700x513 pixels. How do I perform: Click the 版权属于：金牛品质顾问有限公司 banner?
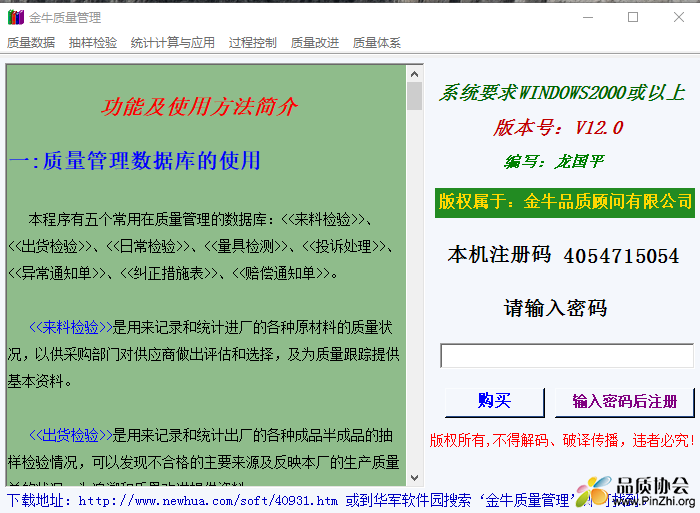click(565, 202)
